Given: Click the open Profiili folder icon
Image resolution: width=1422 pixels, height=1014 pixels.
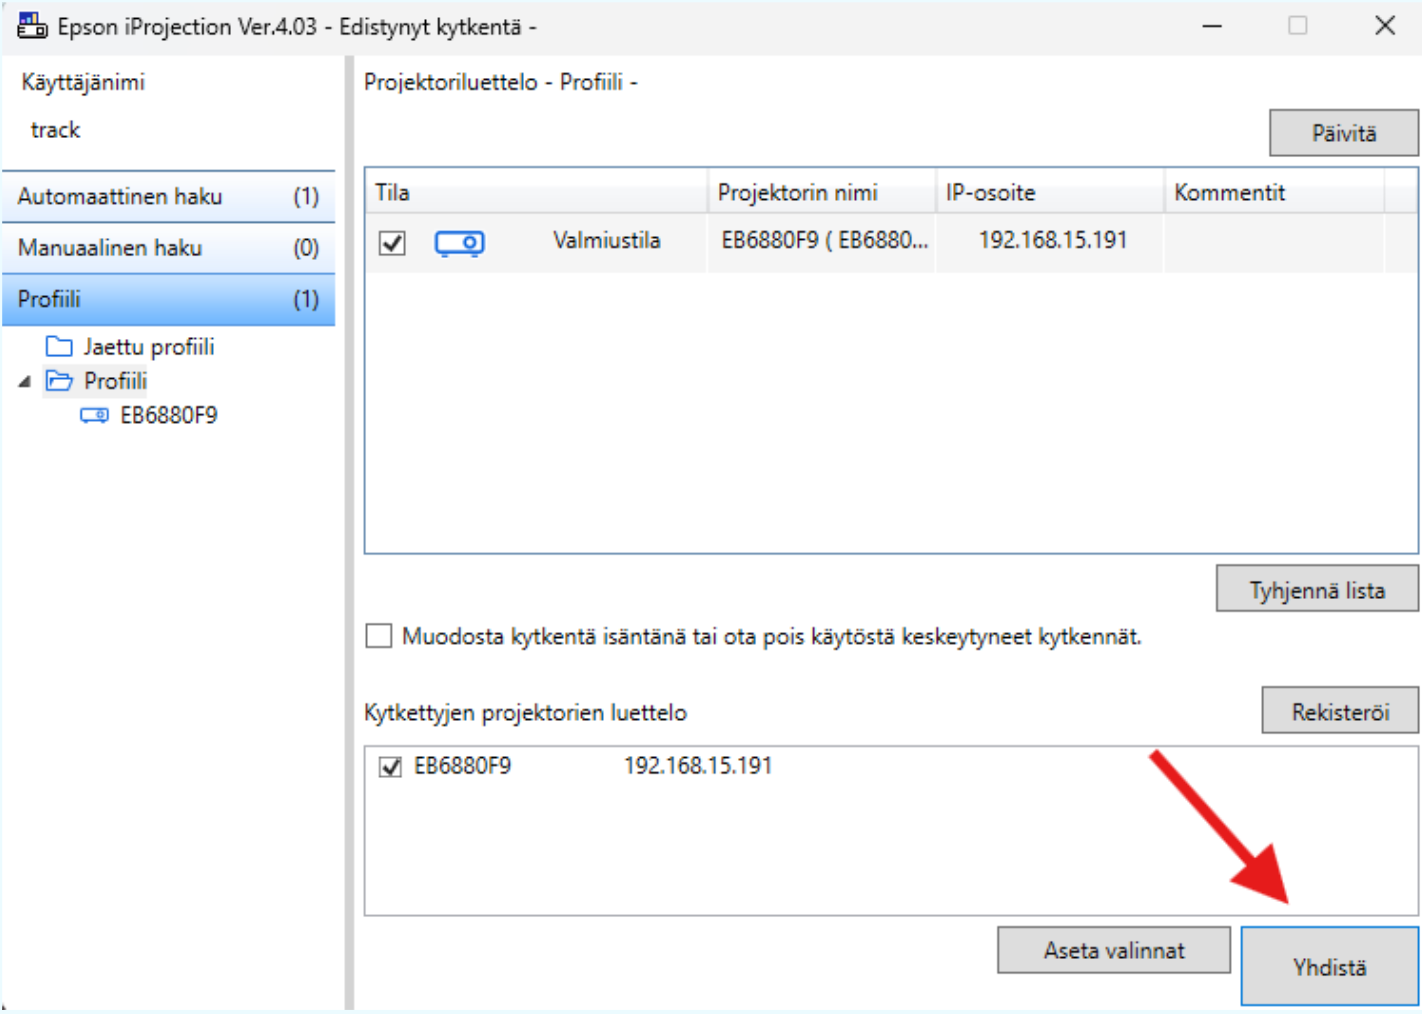Looking at the screenshot, I should click(59, 381).
